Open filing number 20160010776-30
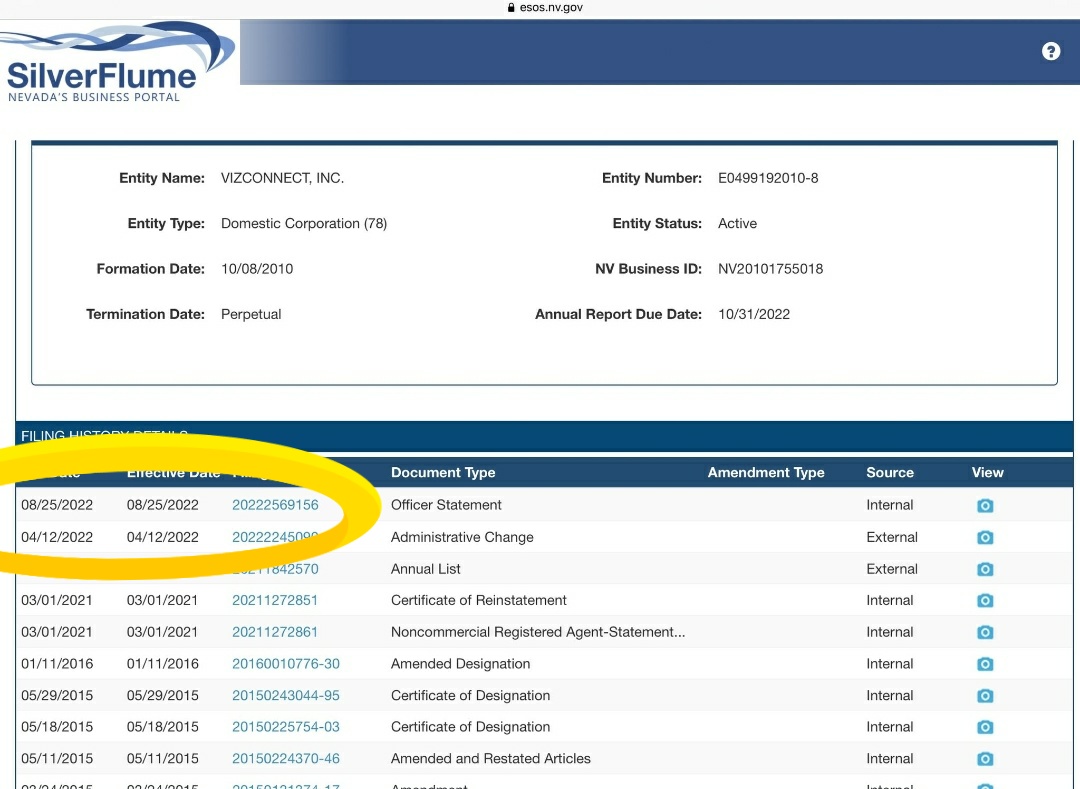The width and height of the screenshot is (1080, 789). (x=285, y=664)
